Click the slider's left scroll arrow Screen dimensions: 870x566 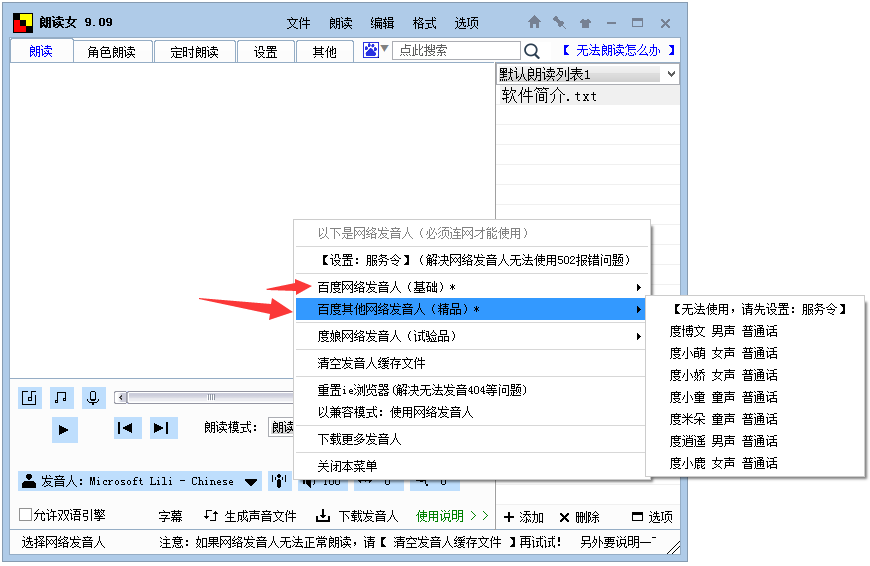click(120, 397)
